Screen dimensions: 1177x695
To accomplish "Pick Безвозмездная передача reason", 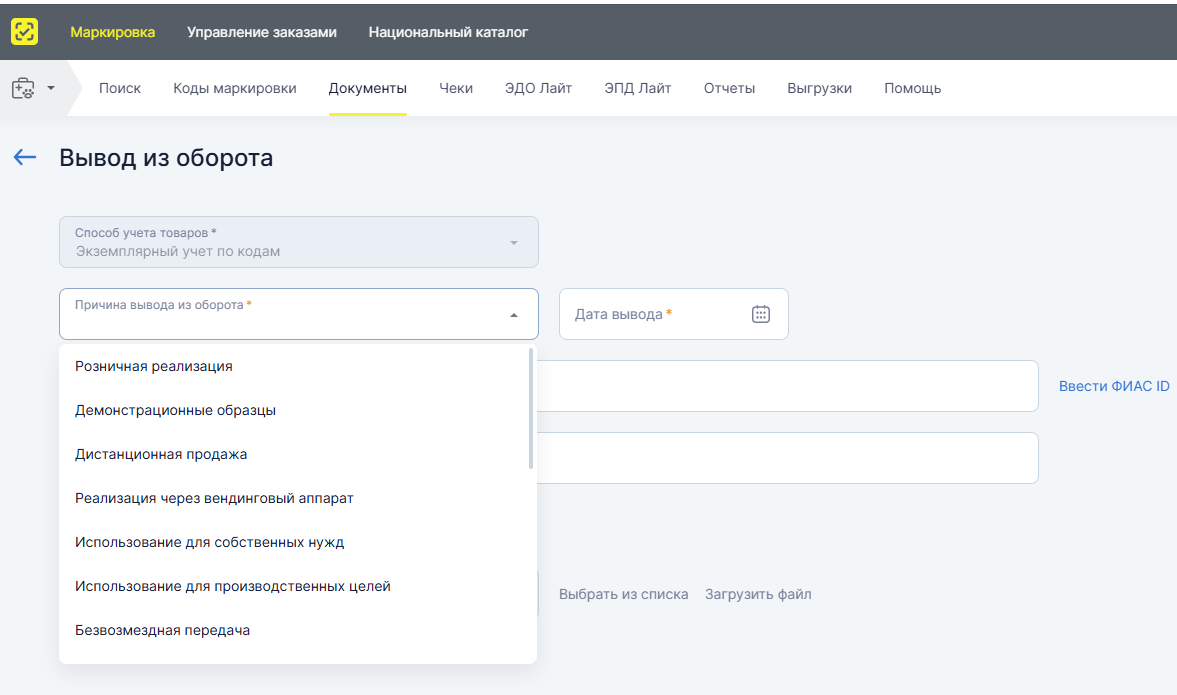I will pos(162,630).
